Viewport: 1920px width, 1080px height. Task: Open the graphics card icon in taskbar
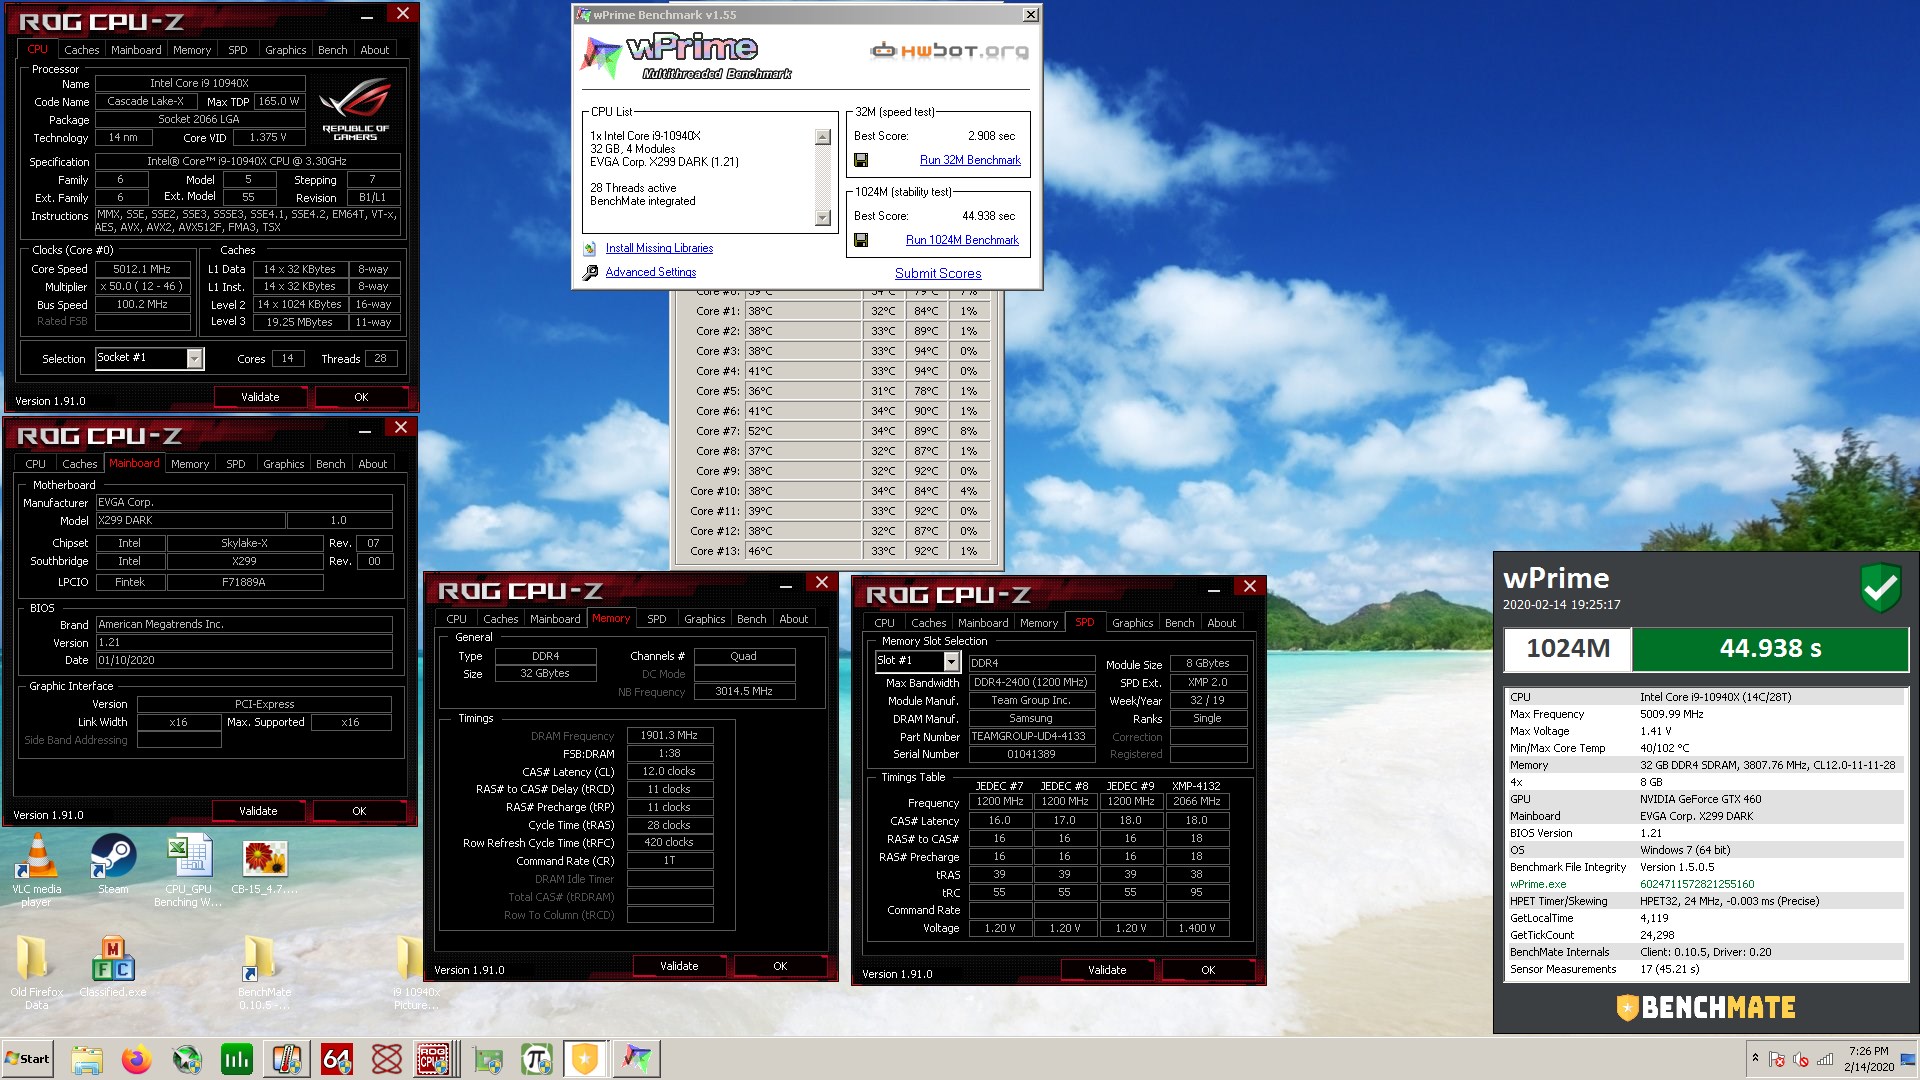coord(488,1059)
